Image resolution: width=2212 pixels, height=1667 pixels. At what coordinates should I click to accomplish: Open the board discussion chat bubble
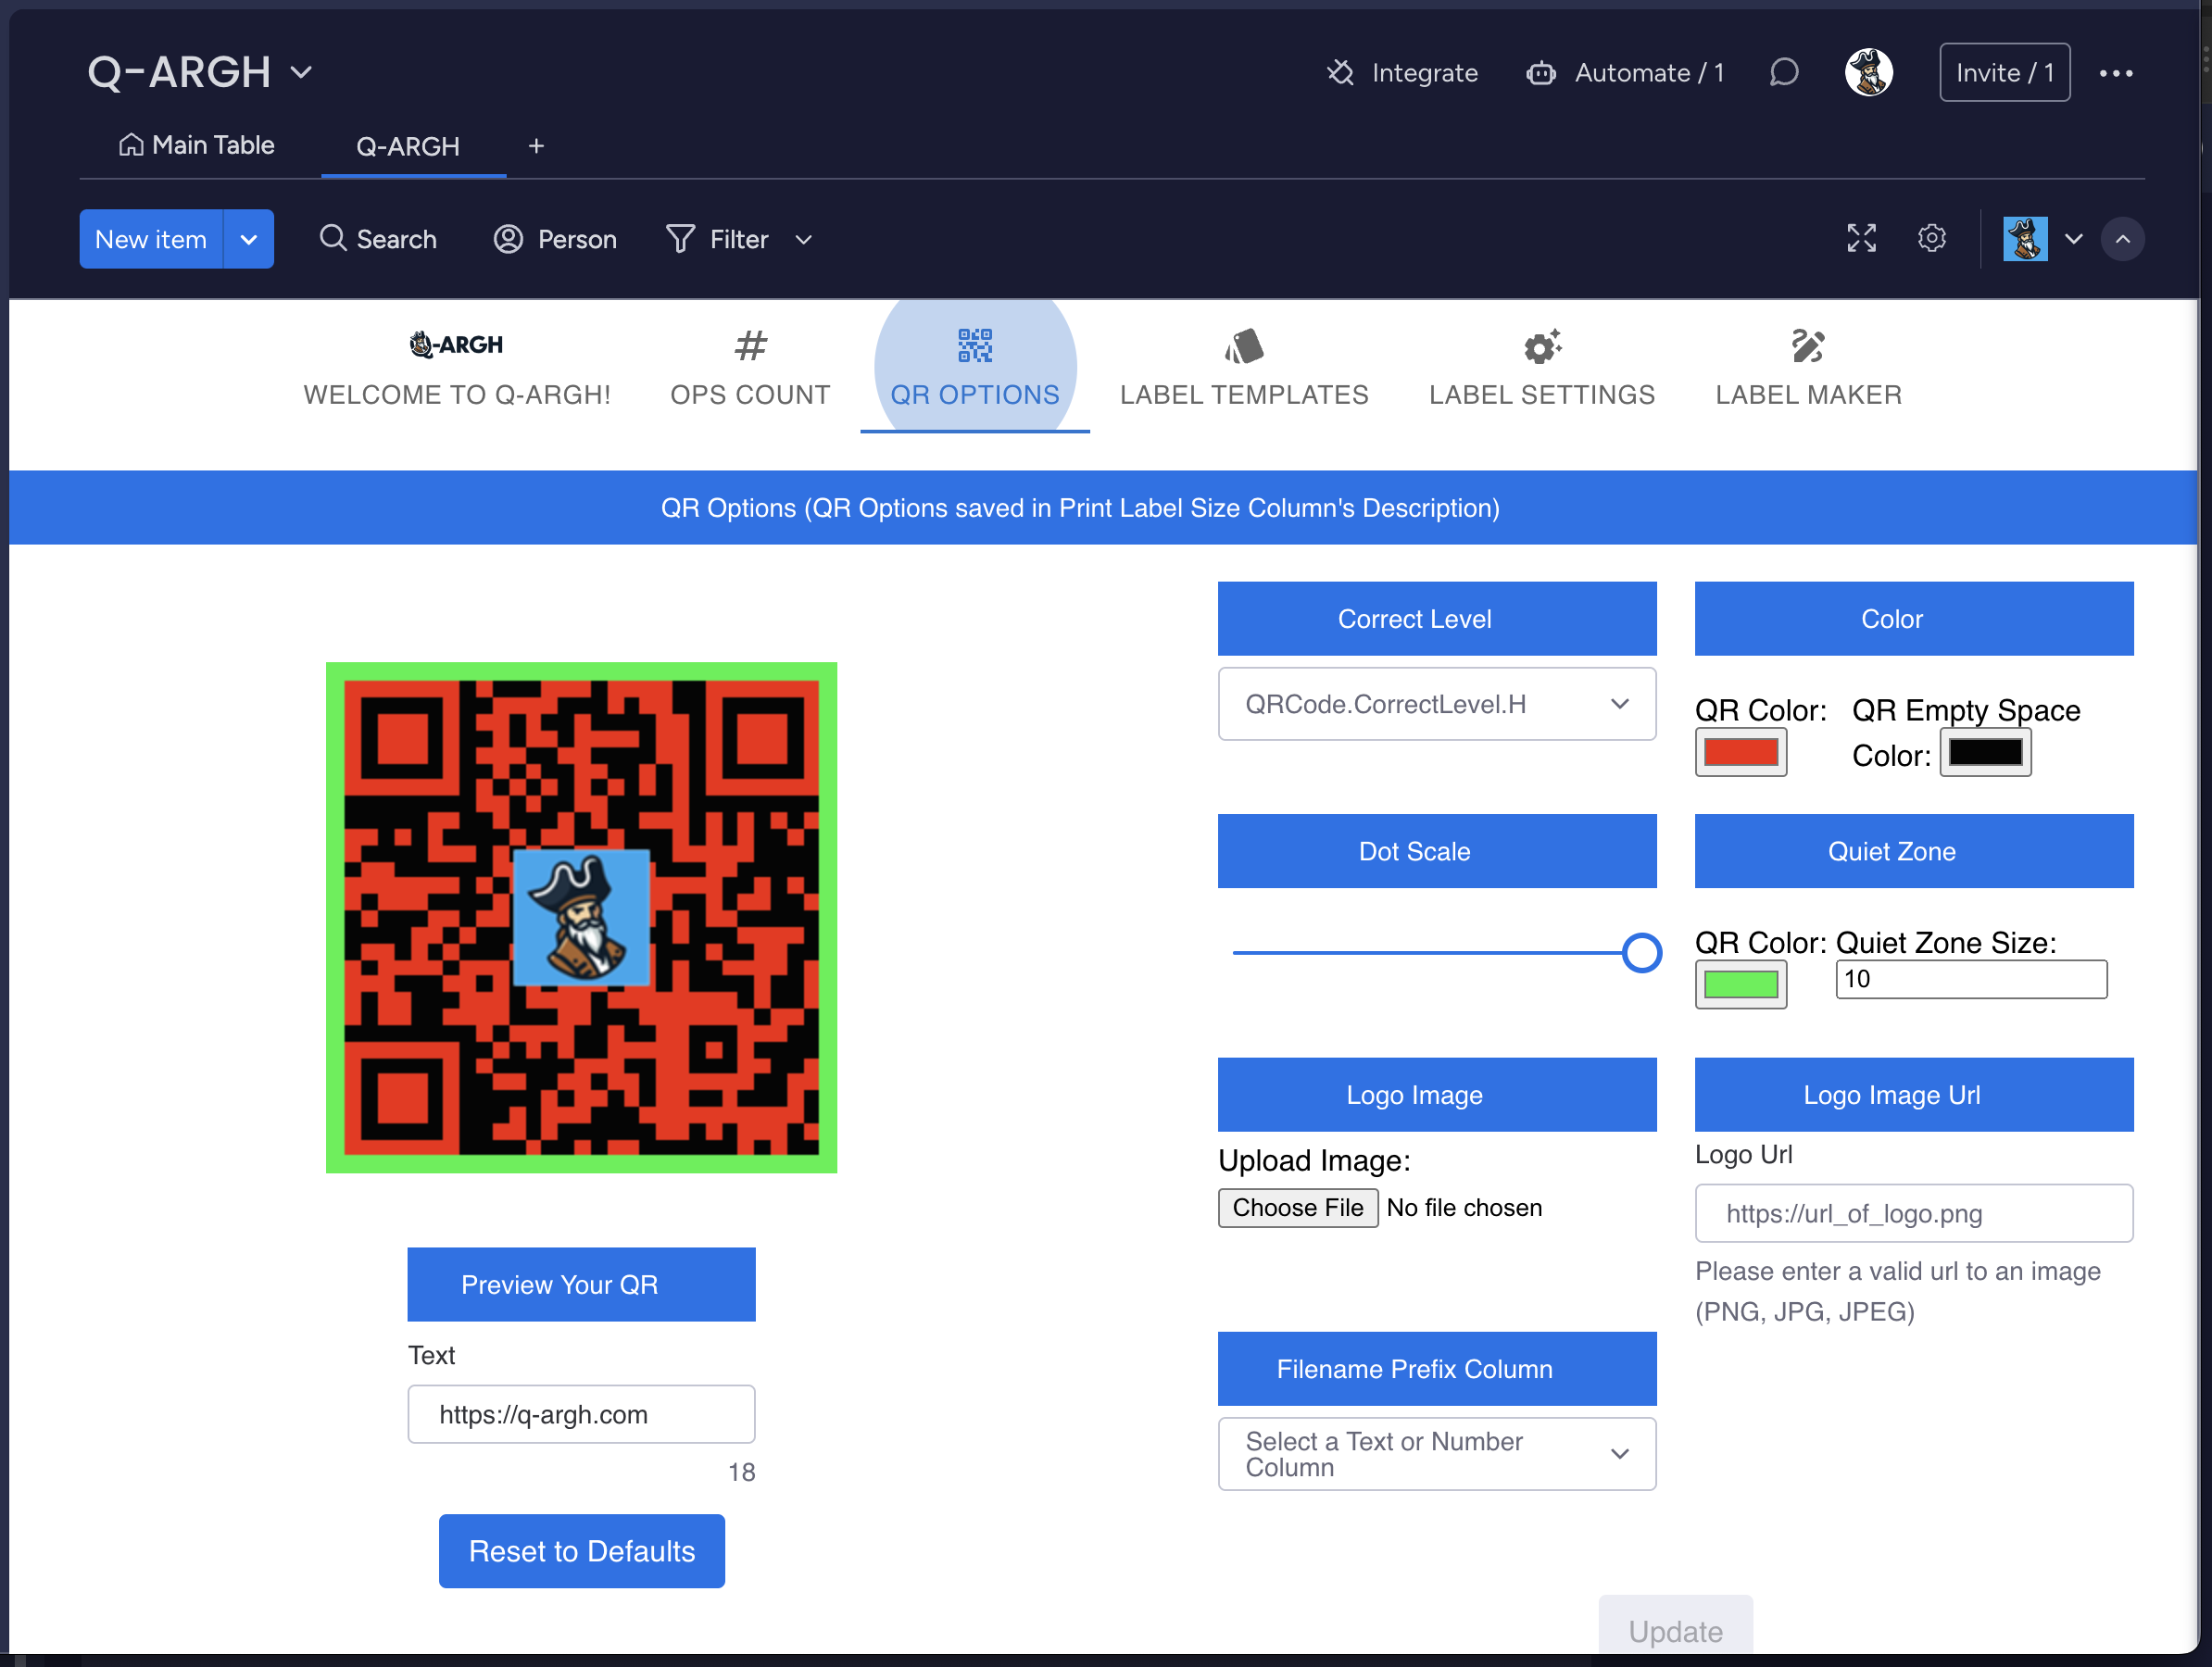coord(1783,73)
